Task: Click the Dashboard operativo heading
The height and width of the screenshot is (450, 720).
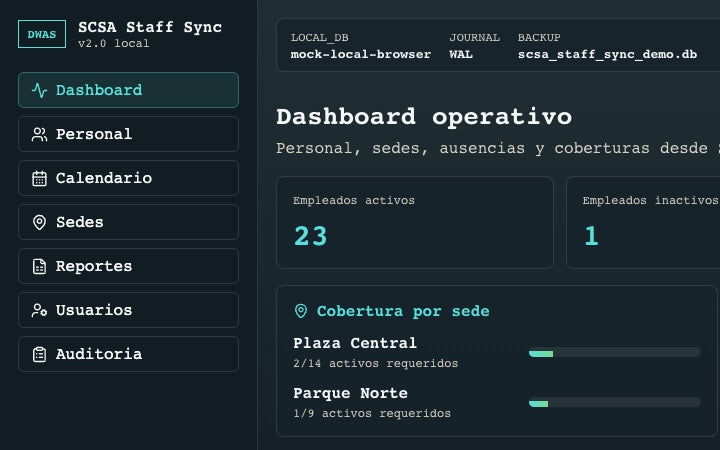Action: (424, 117)
